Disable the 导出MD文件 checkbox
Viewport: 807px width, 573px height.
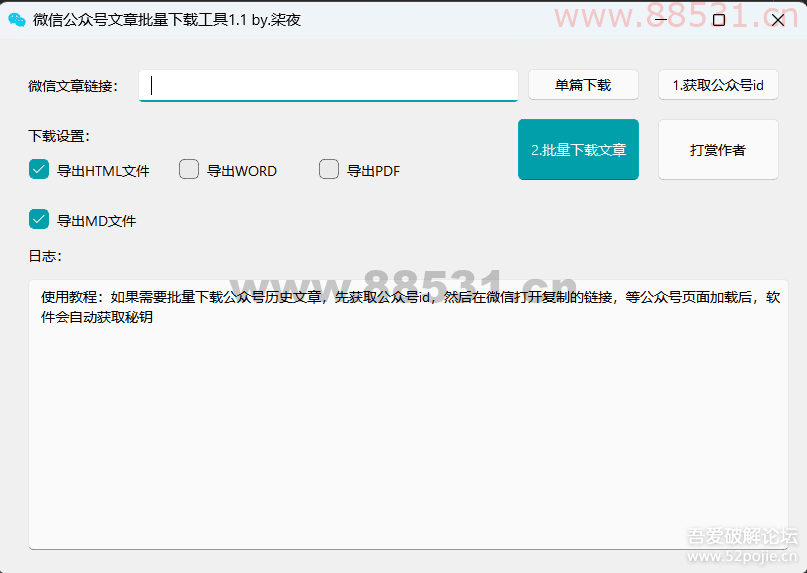tap(39, 220)
